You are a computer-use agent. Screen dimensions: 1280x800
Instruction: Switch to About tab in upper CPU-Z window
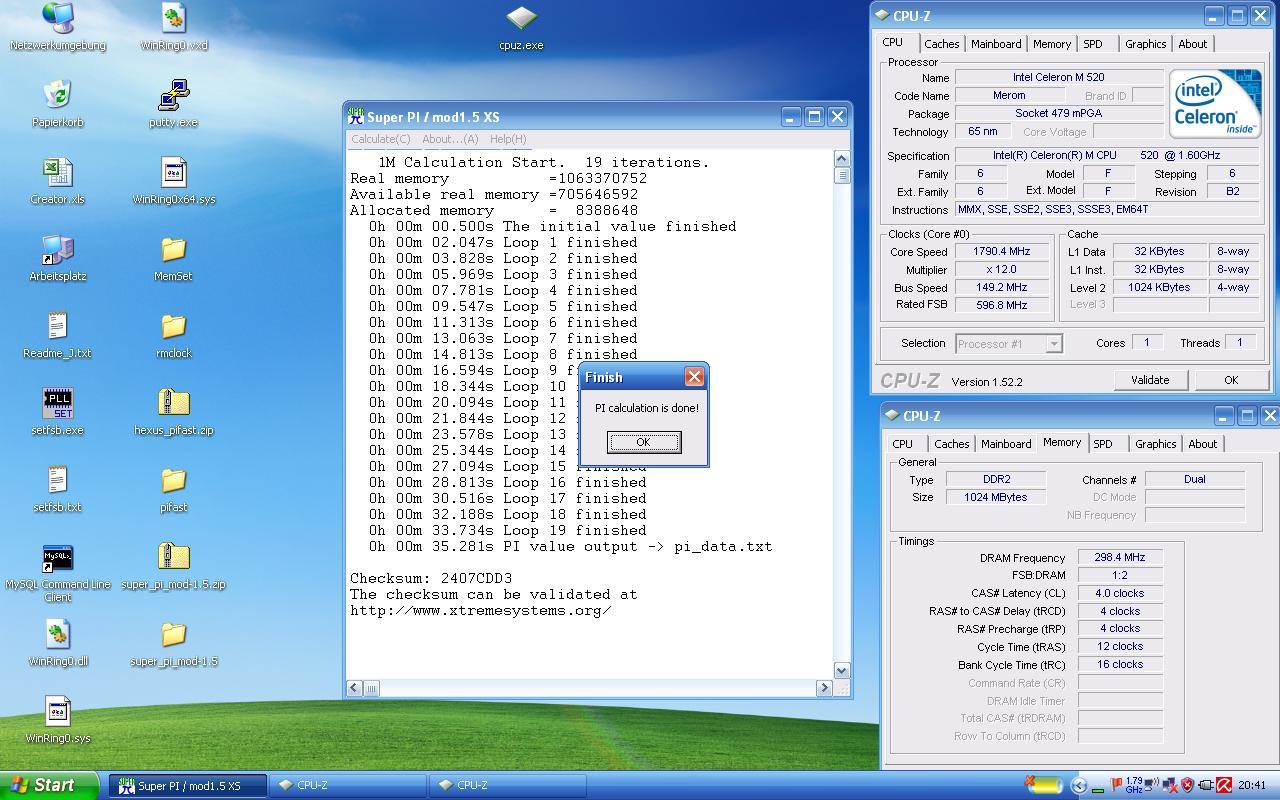(1192, 44)
